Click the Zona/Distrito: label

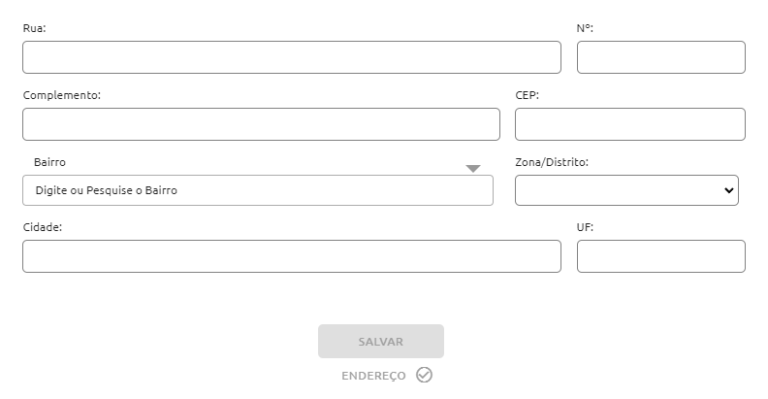tap(552, 162)
